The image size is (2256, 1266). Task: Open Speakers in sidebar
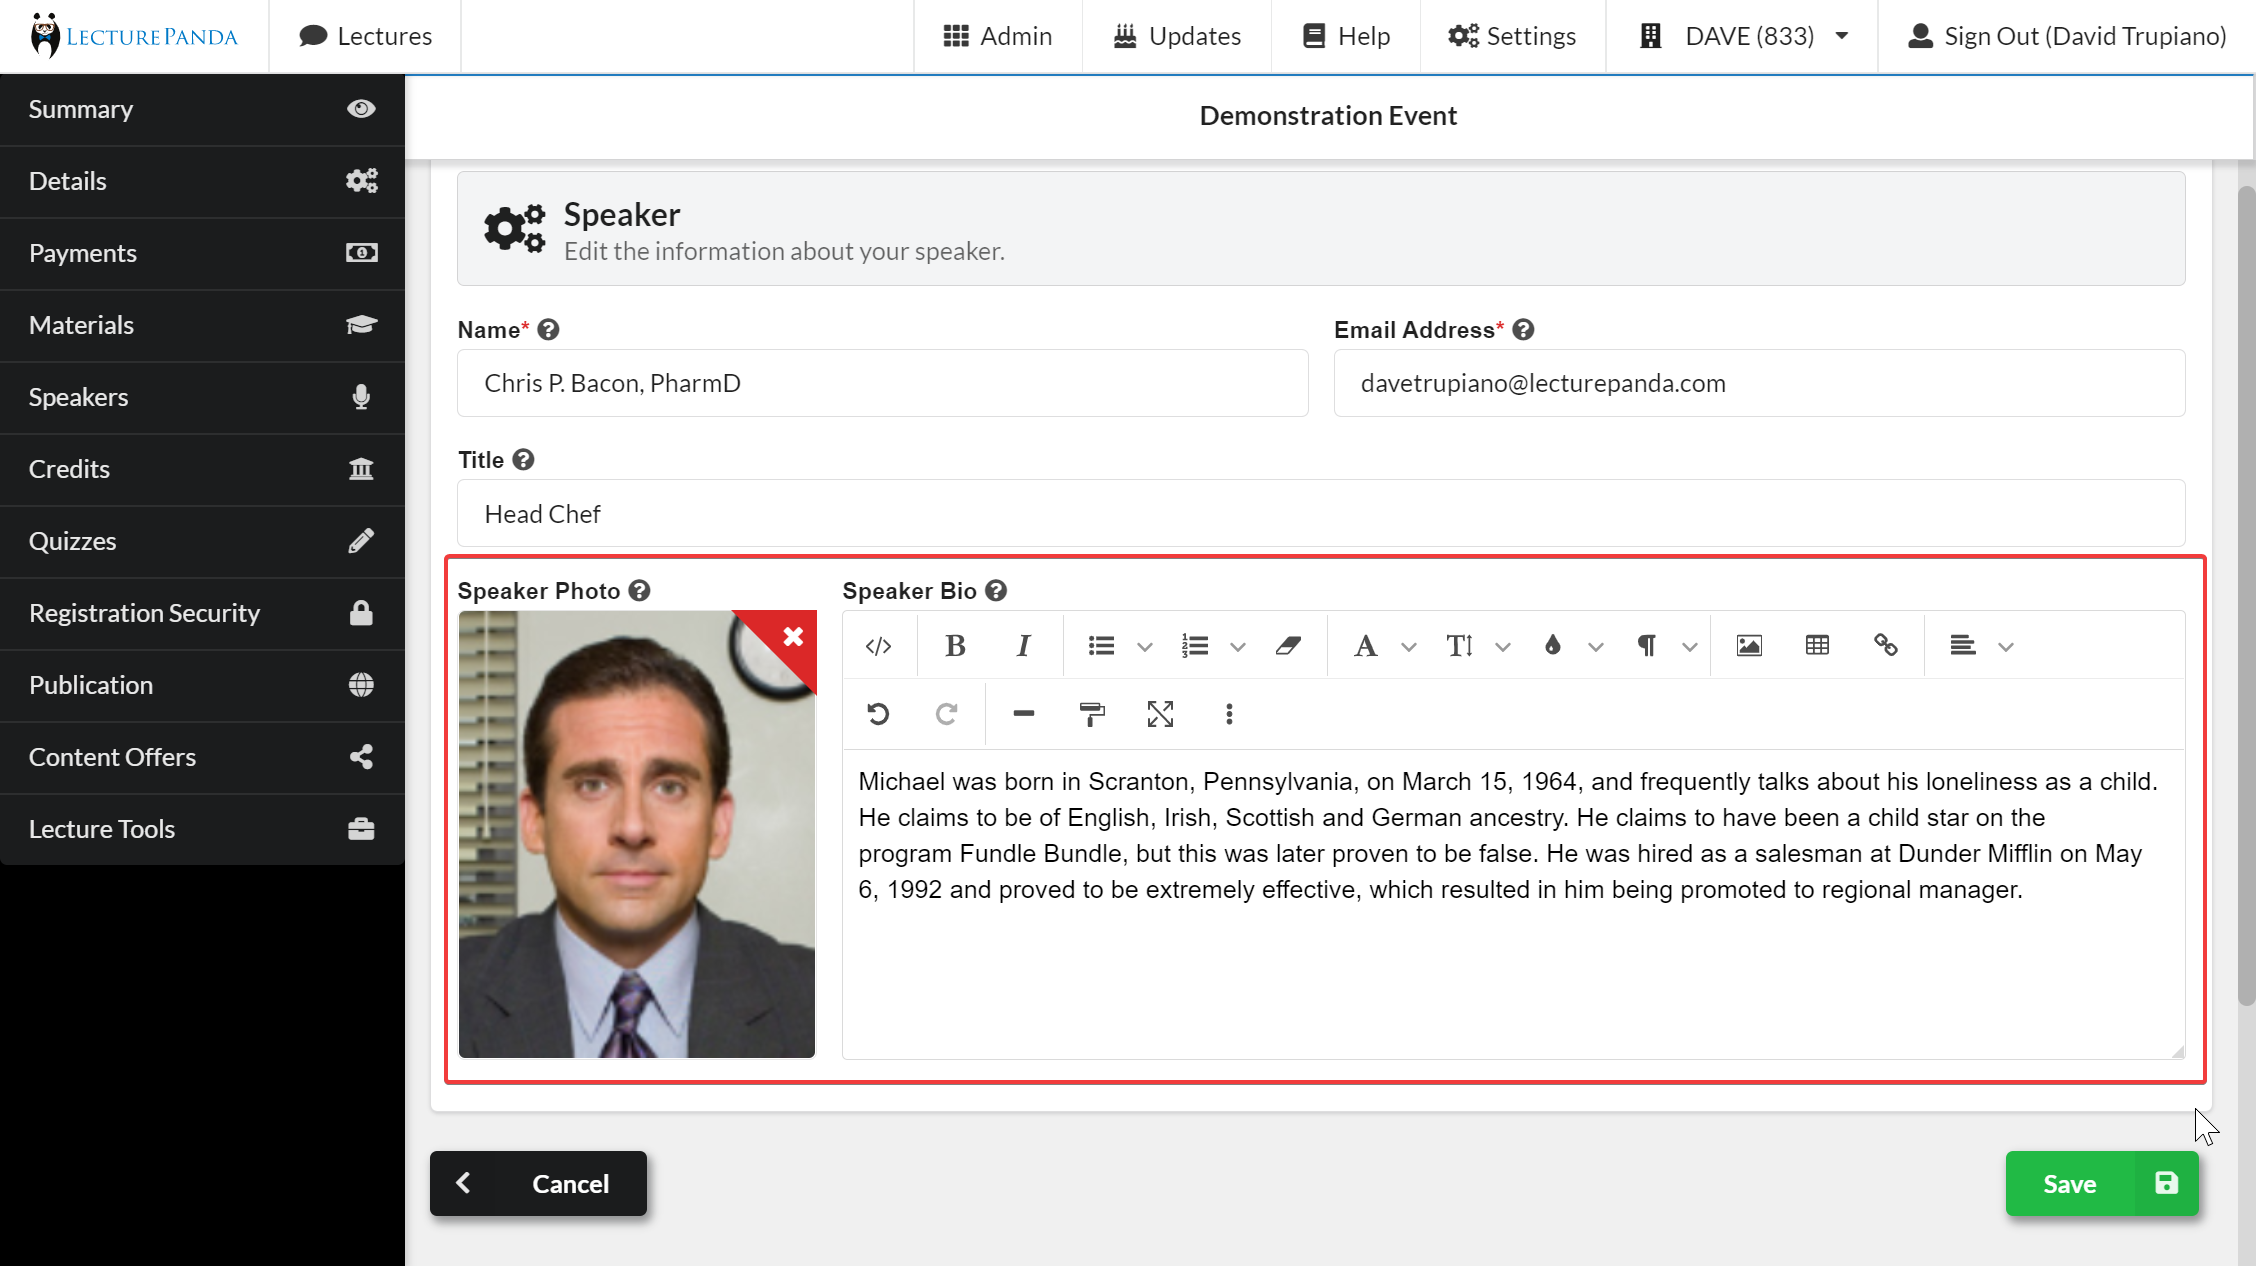202,397
